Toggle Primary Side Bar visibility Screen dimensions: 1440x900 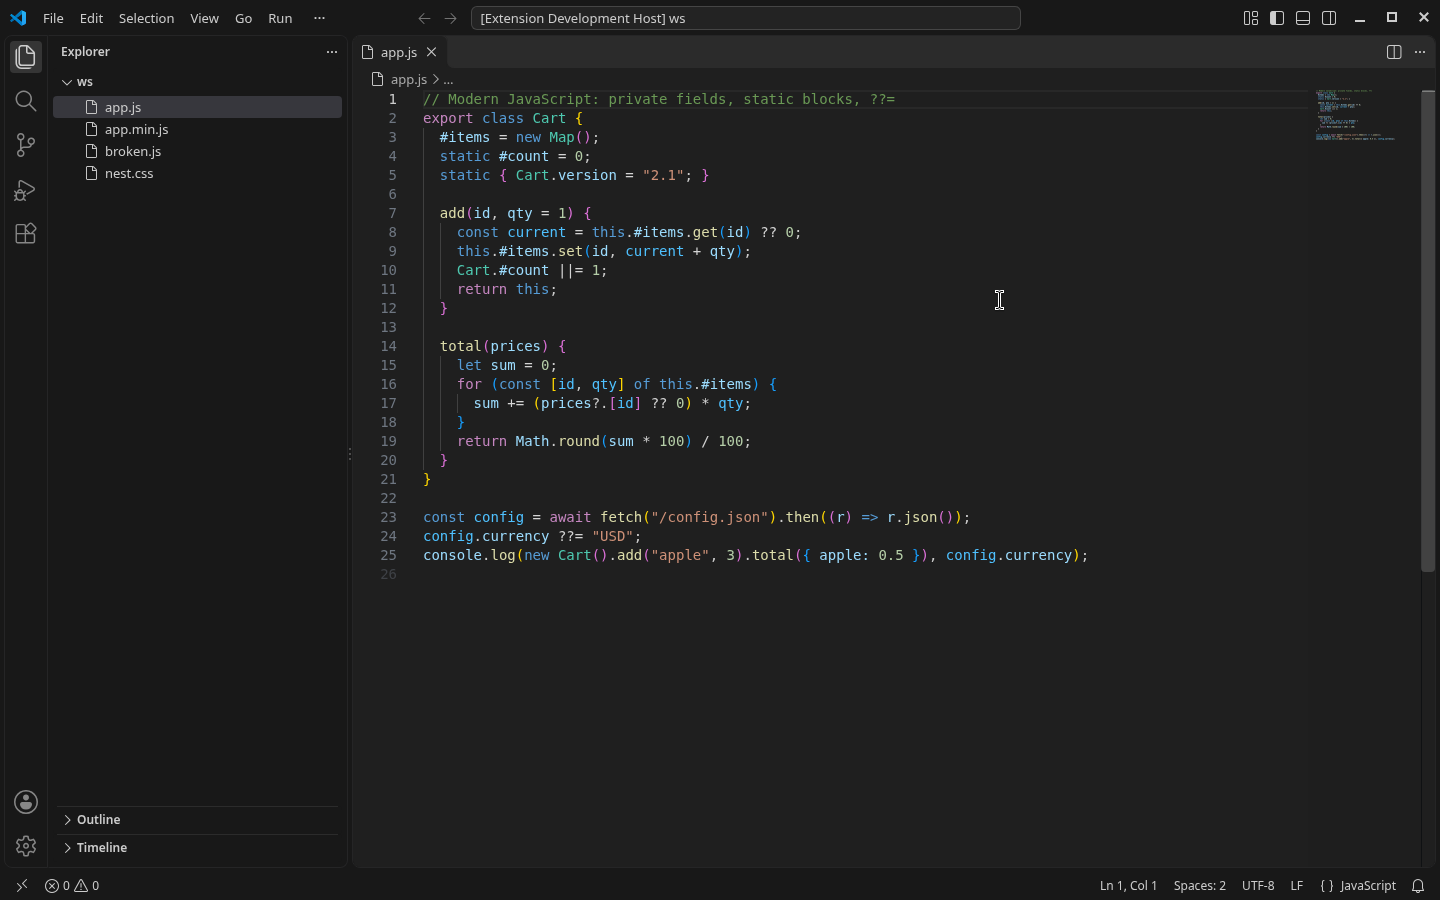[x=1277, y=18]
